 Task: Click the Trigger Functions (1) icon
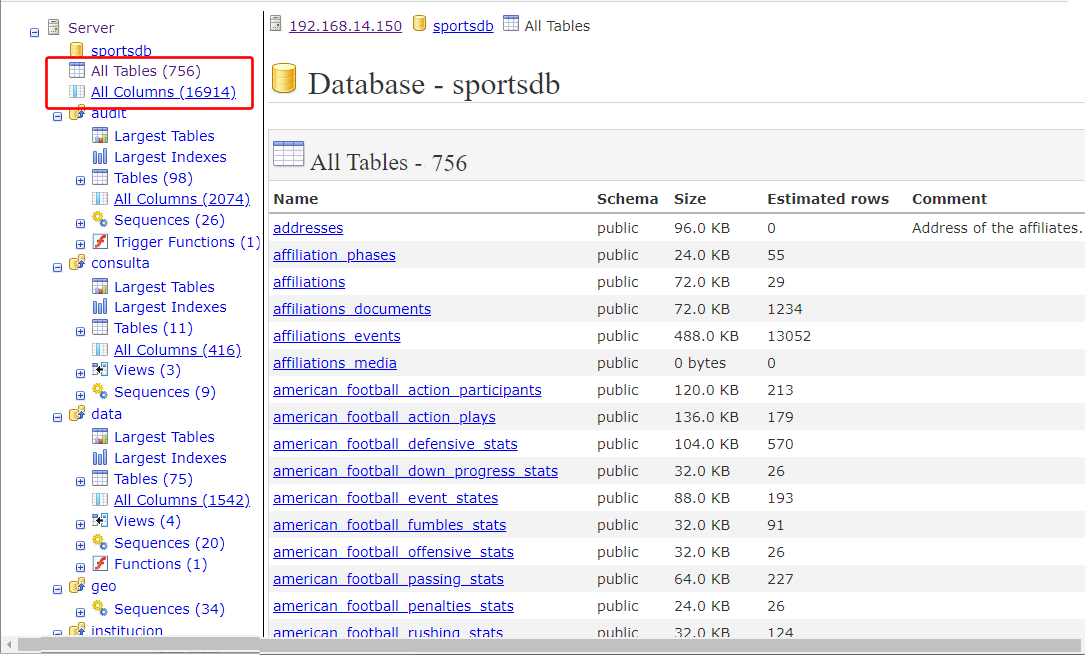(x=100, y=241)
